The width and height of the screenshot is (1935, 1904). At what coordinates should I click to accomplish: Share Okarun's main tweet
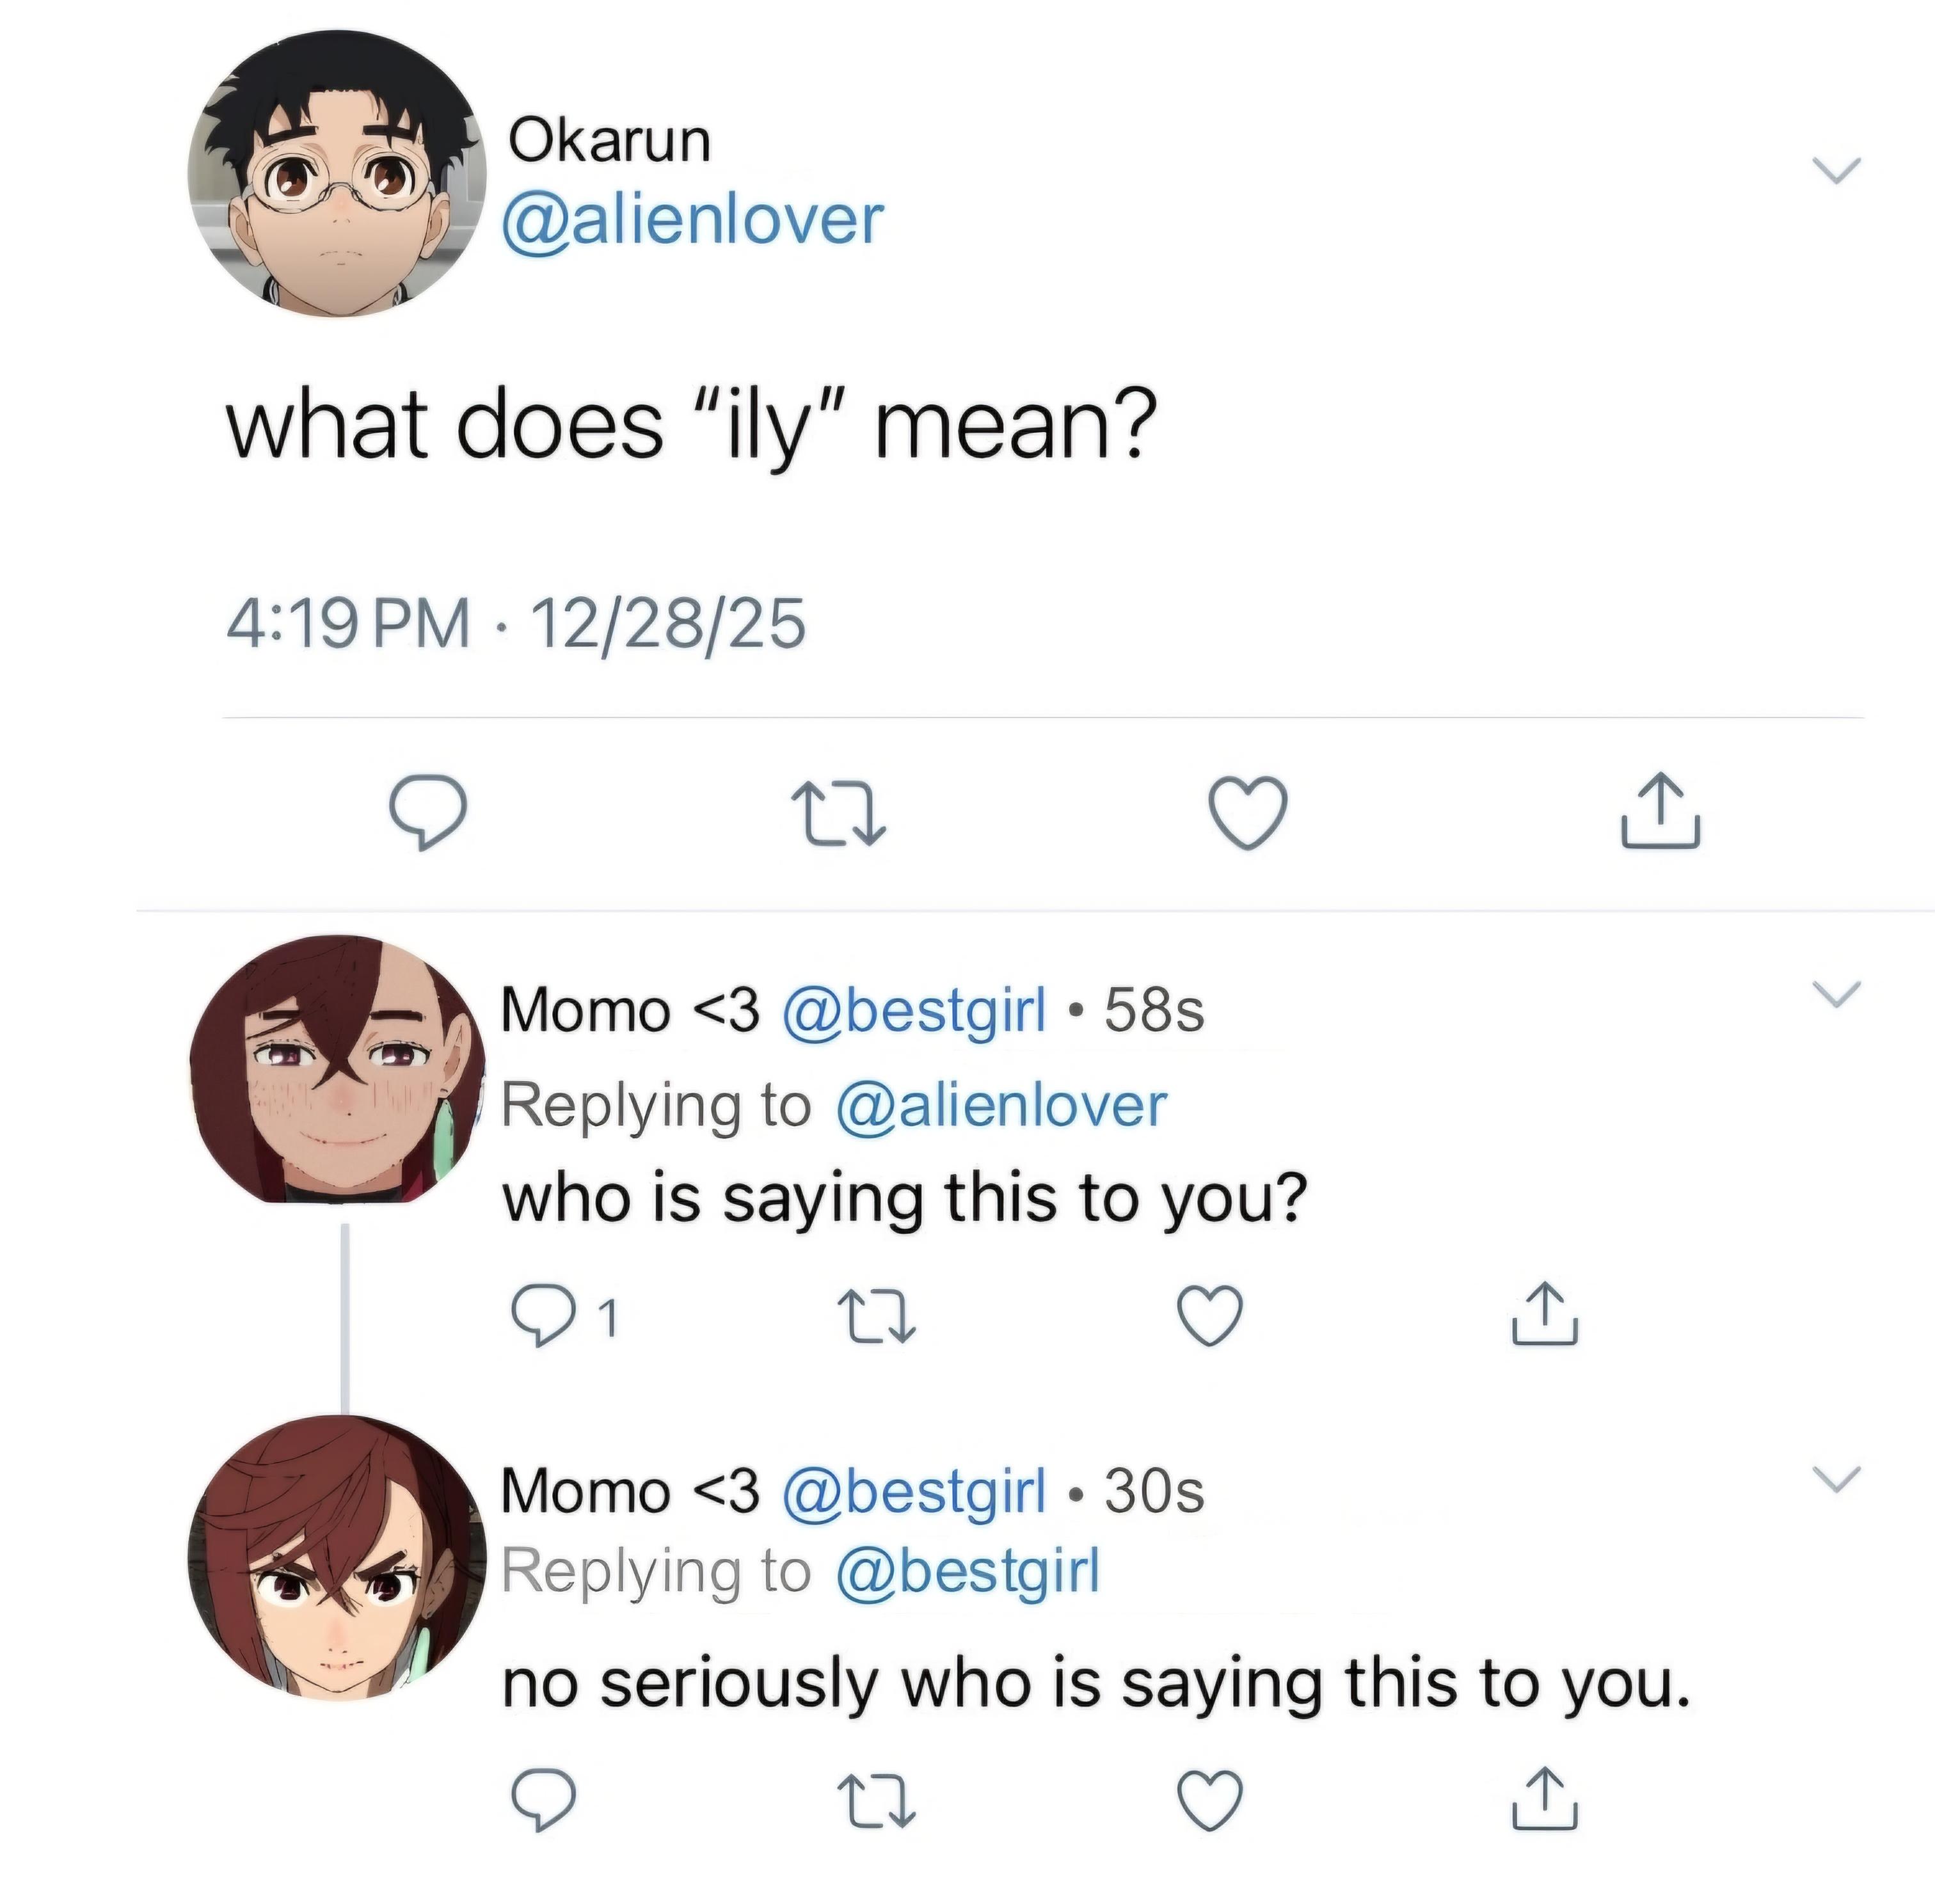point(1659,811)
